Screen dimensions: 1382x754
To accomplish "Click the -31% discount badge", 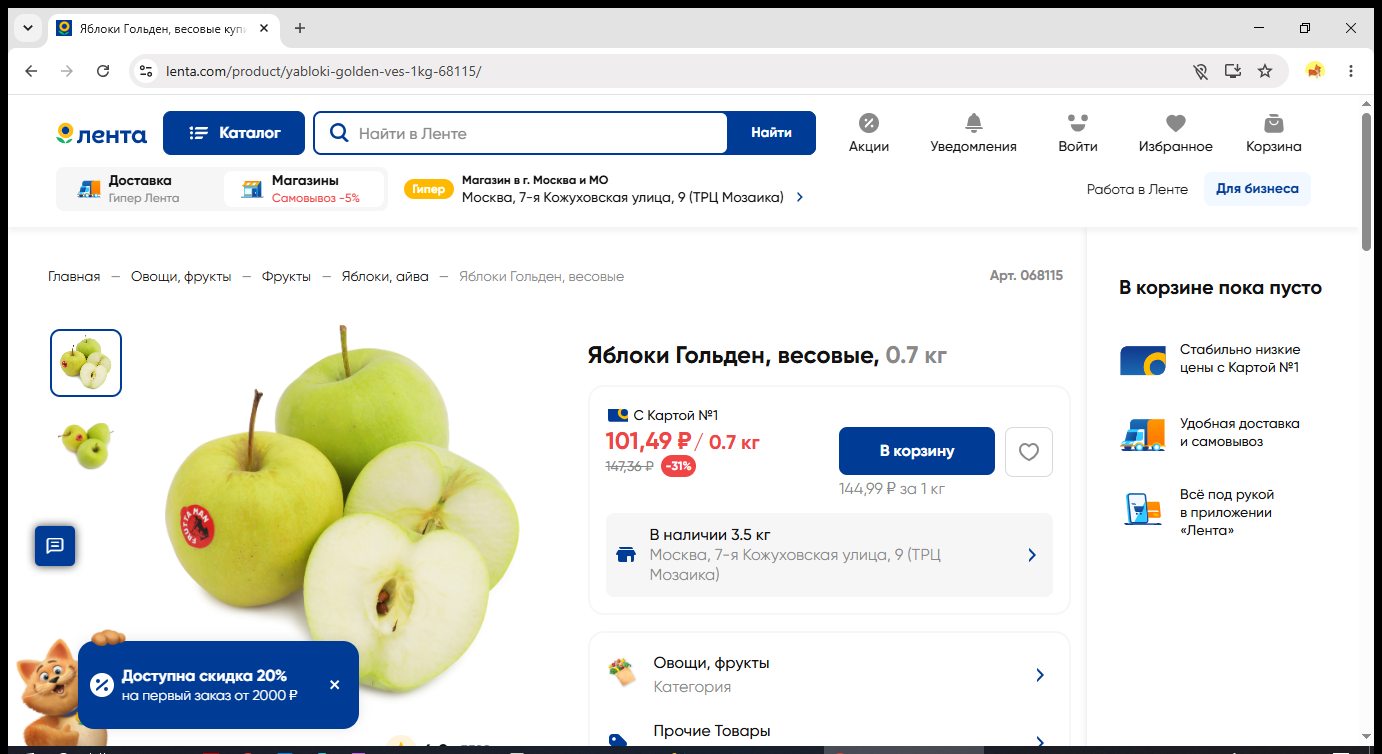I will 678,466.
